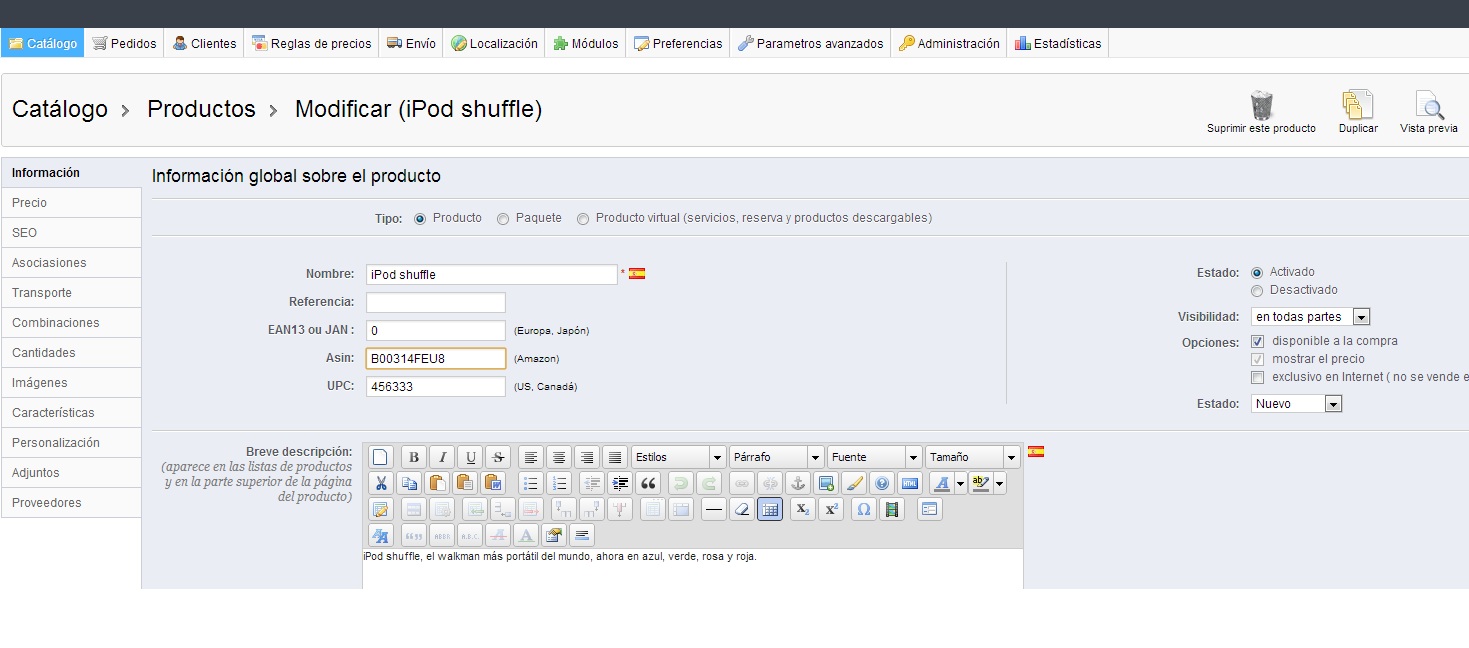Insert a numbered list
Screen dimensions: 1469x648
559,483
